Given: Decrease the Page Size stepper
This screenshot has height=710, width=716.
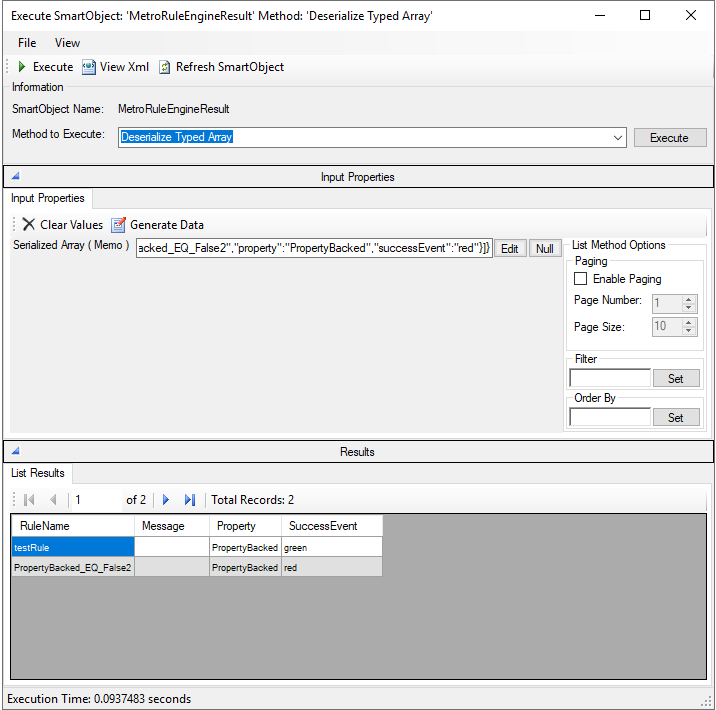Looking at the screenshot, I should click(x=689, y=330).
